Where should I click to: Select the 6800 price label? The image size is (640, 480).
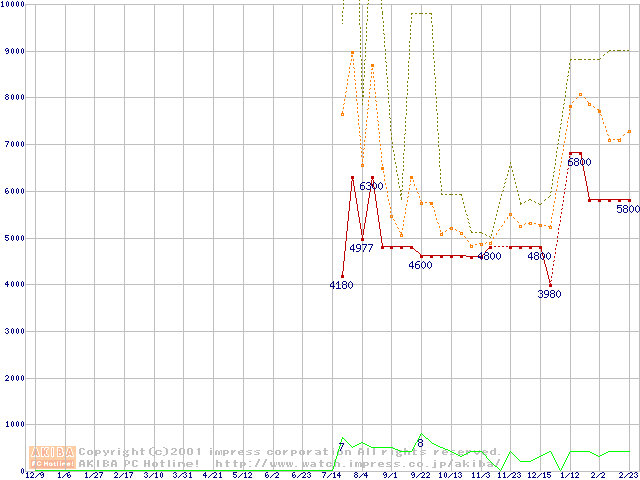tap(579, 161)
